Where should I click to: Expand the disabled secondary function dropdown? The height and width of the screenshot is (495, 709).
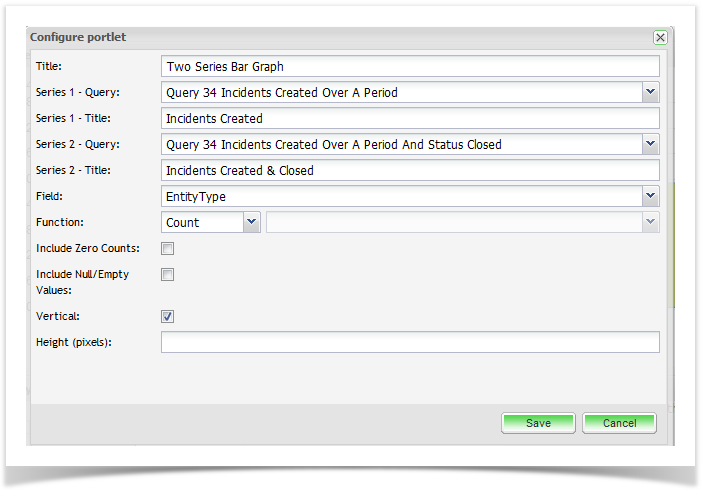click(x=650, y=223)
